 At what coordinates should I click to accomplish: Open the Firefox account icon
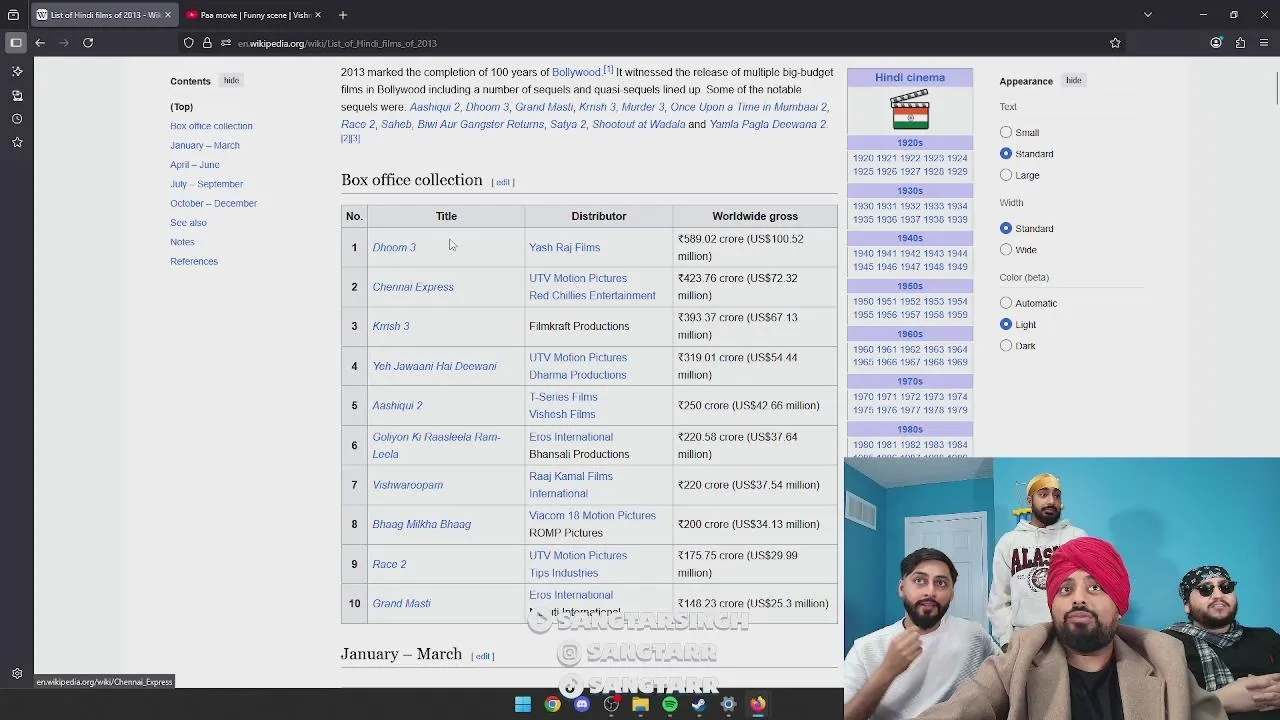1216,43
